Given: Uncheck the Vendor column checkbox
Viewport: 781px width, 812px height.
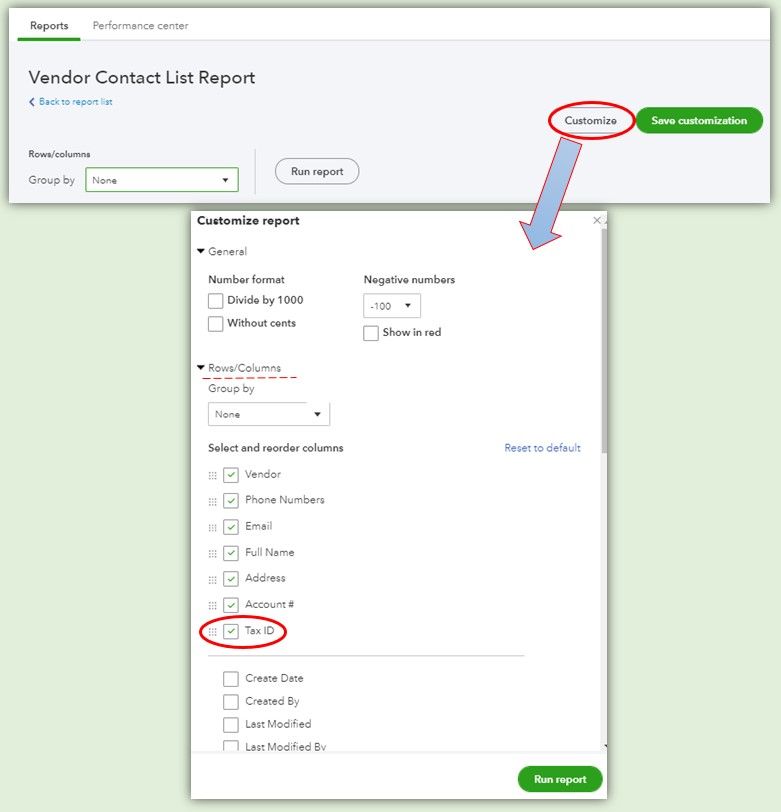Looking at the screenshot, I should [231, 475].
